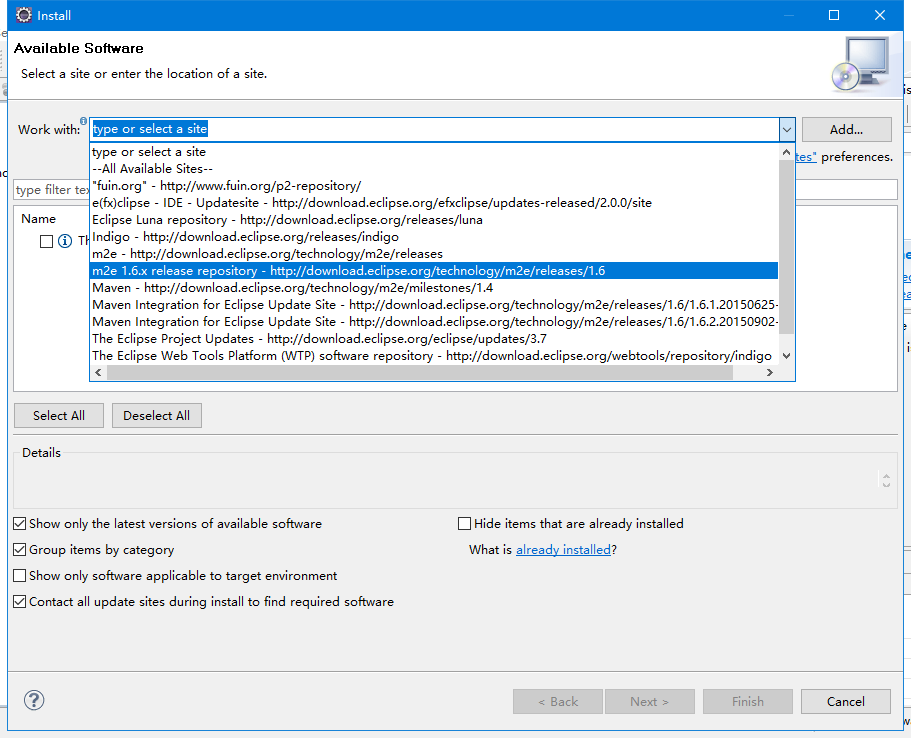Select Maven milestones/1.4 site
Viewport: 911px width, 738px height.
[434, 288]
